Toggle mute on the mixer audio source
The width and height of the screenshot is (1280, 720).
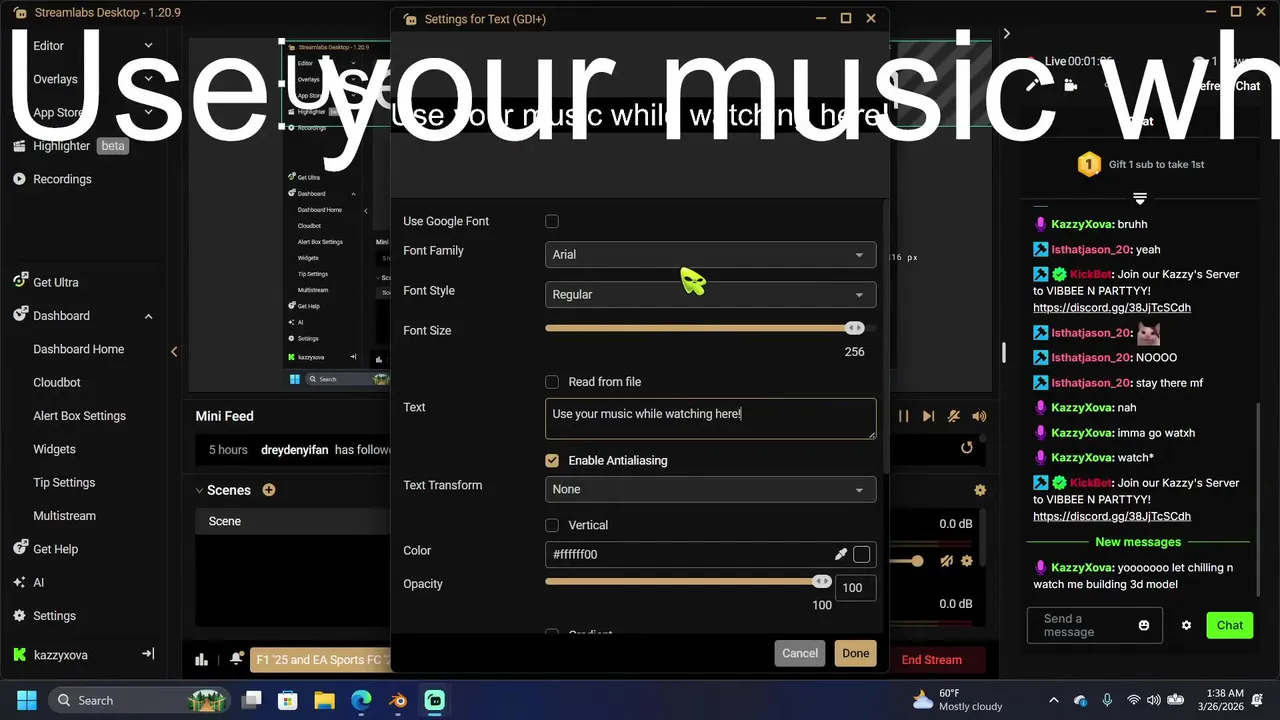(x=946, y=561)
